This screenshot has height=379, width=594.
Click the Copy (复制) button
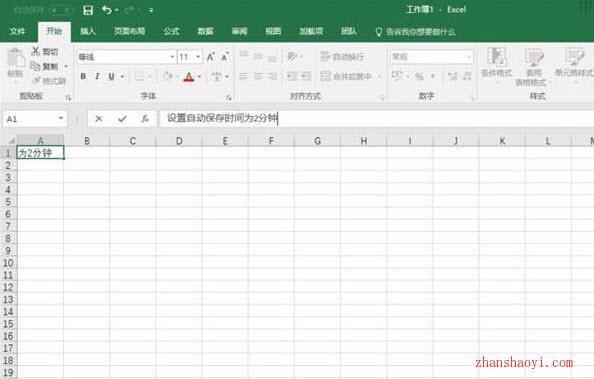[45, 66]
